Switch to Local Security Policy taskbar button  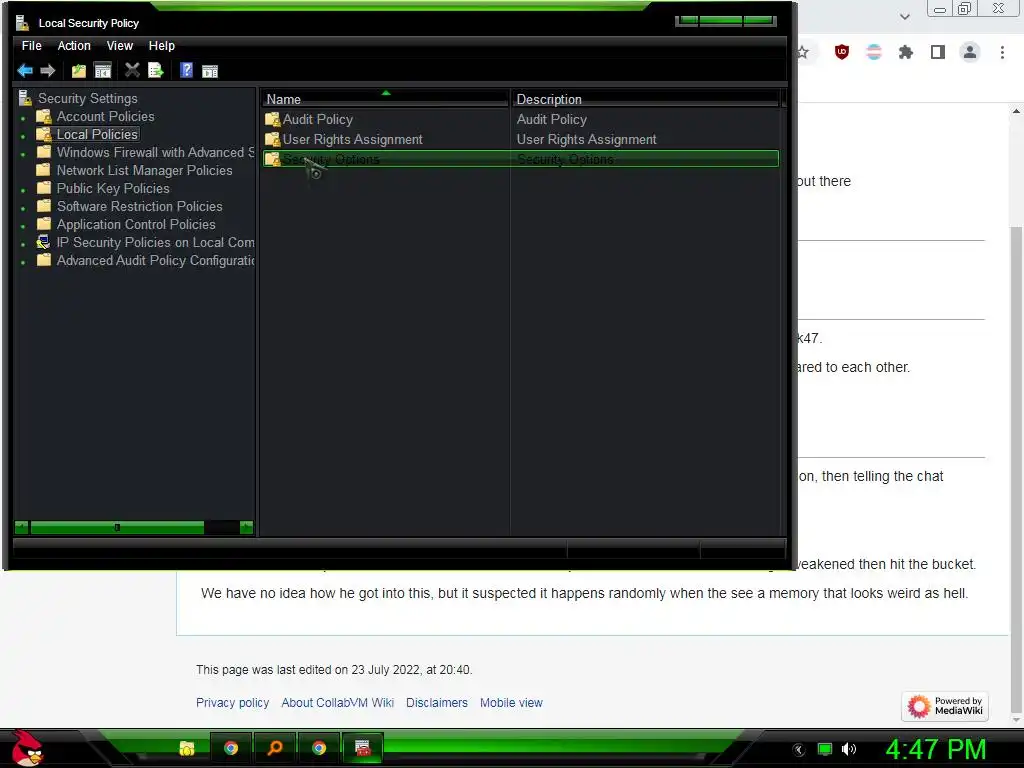(x=362, y=748)
